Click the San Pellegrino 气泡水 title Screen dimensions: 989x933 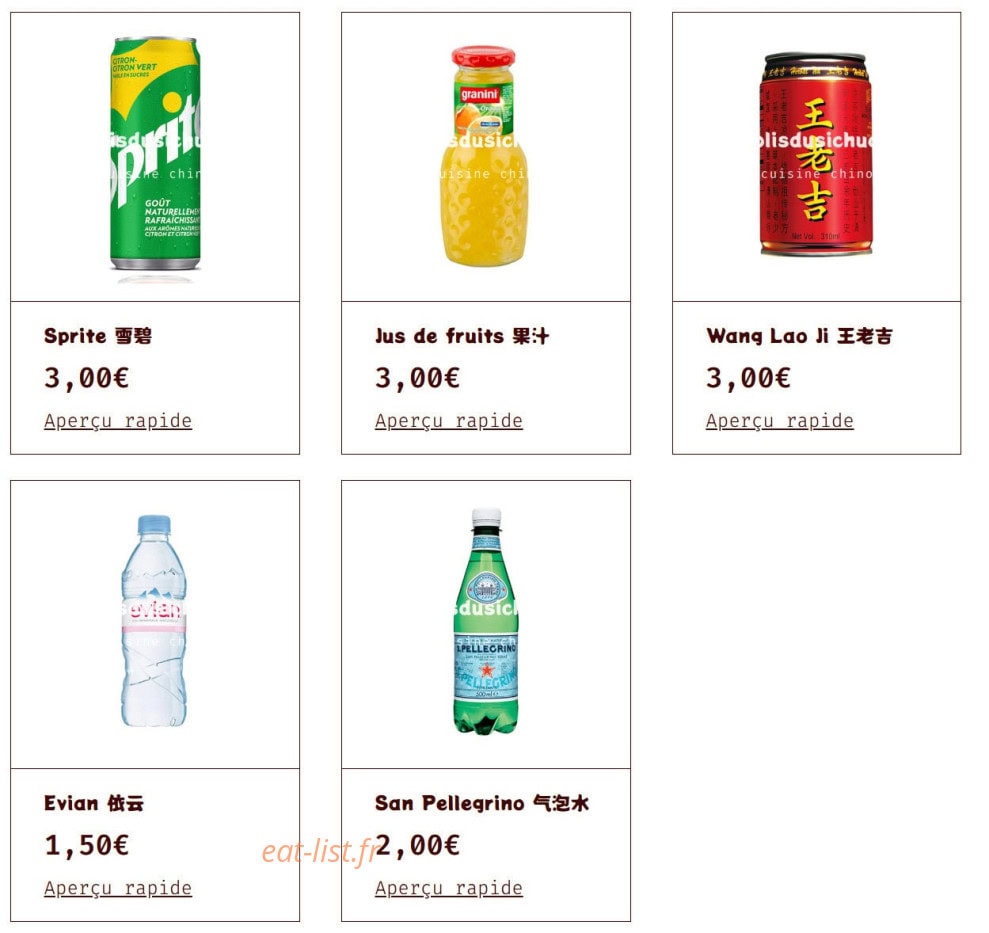[482, 804]
